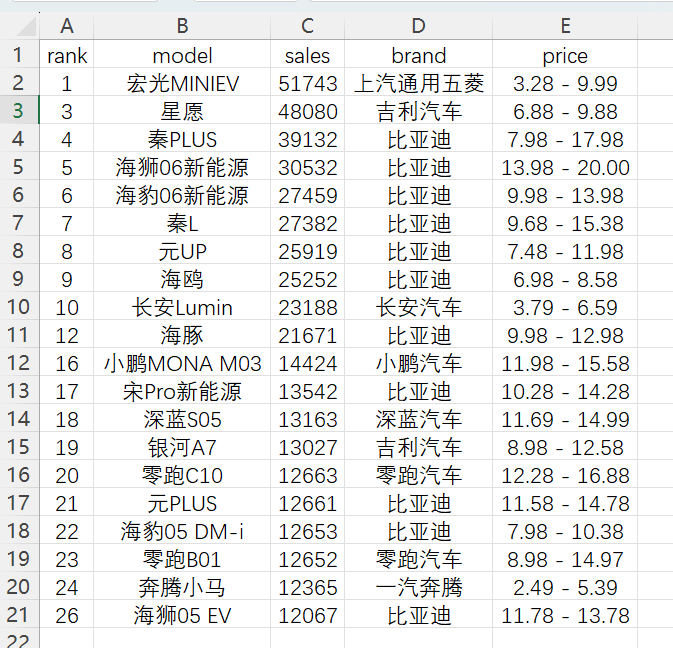Select row 3 header
Screen dimensions: 673x648
point(19,110)
